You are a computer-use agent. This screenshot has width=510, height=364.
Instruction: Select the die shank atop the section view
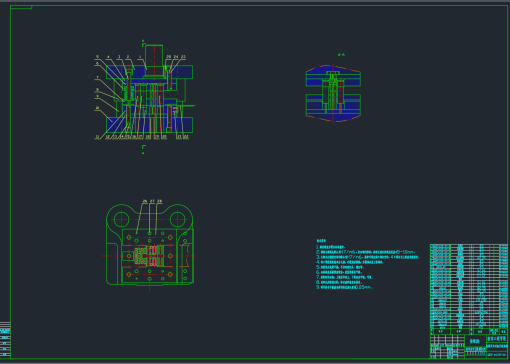(x=154, y=60)
